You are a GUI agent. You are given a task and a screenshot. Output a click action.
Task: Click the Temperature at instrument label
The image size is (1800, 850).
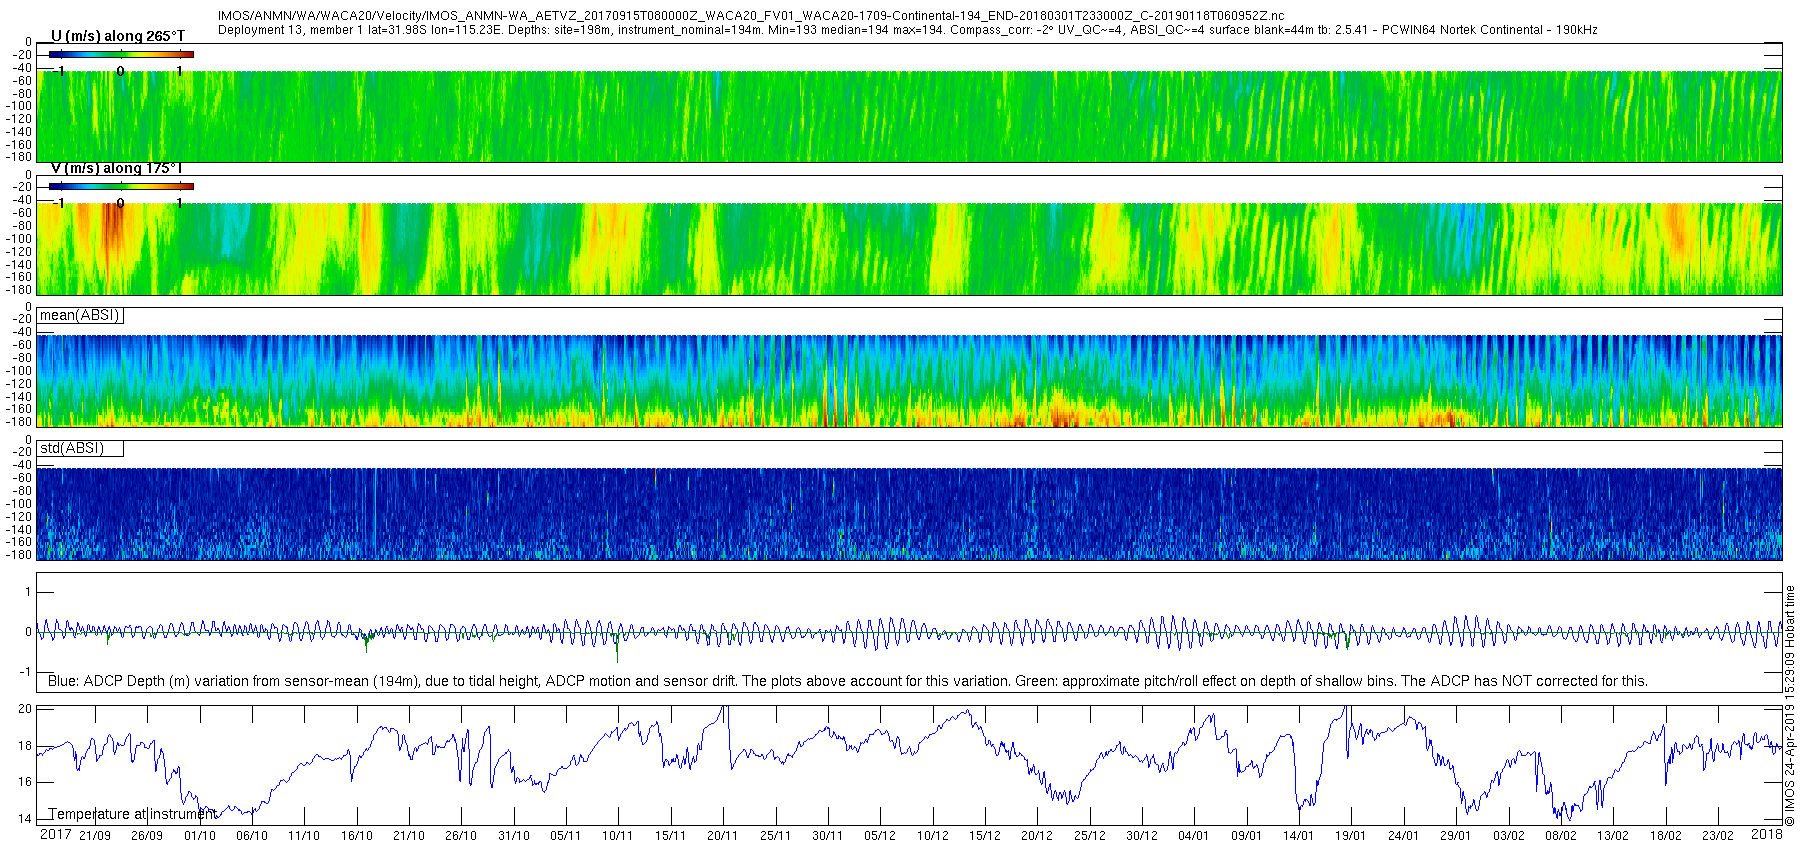coord(132,814)
